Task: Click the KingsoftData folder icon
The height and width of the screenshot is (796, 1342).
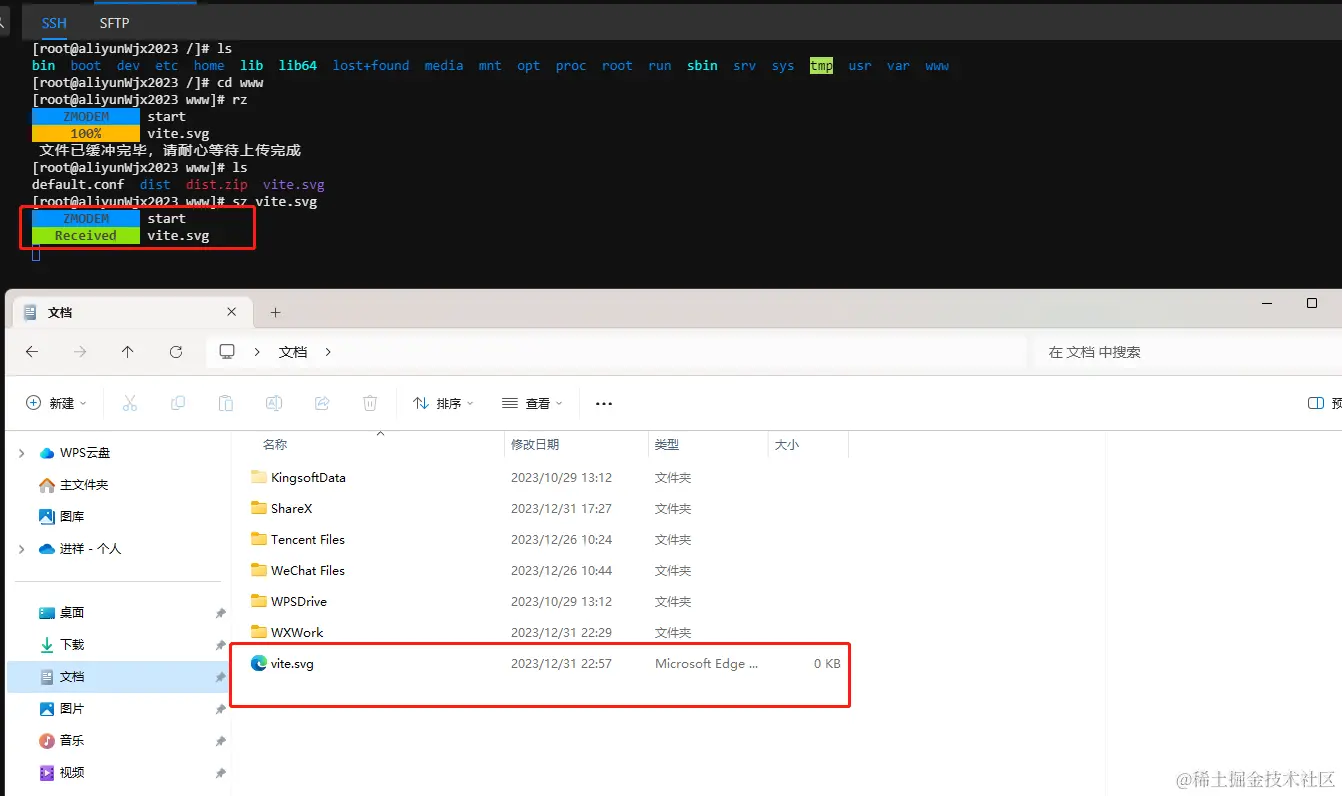Action: [x=259, y=477]
